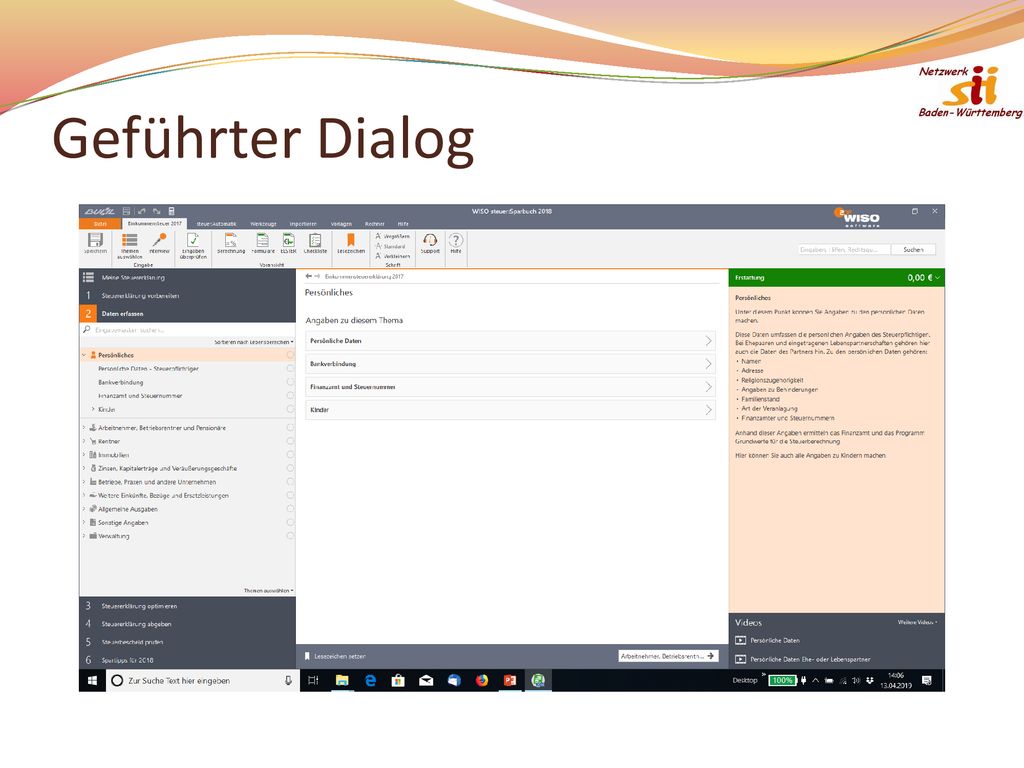Open the Weitere Videos dropdown
Screen dimensions: 1024x768
point(917,622)
